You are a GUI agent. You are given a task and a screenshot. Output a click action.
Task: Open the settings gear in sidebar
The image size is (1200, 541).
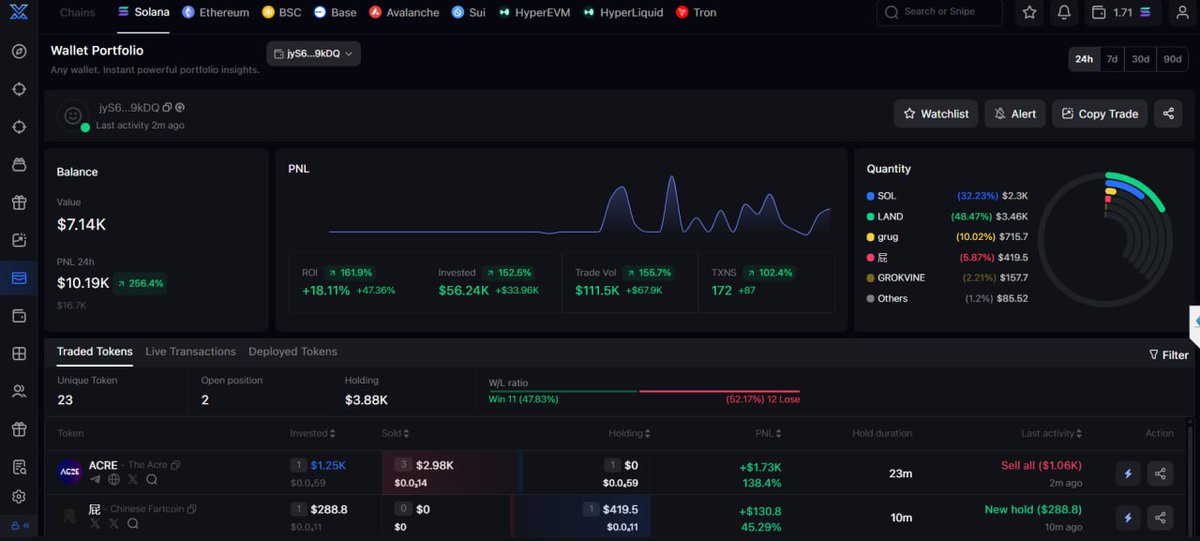[19, 497]
